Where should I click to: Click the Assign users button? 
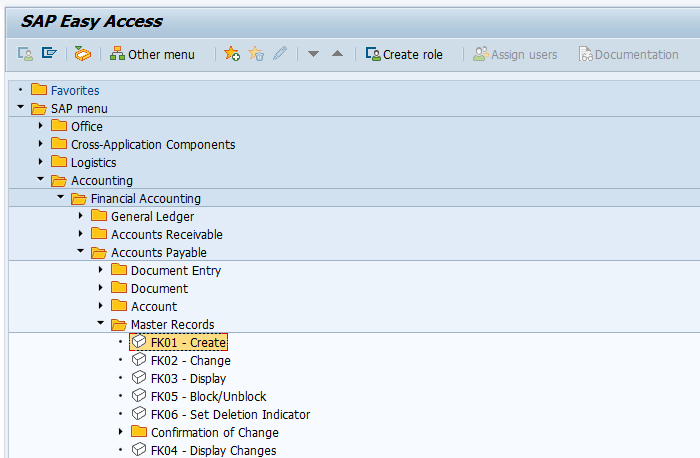515,54
